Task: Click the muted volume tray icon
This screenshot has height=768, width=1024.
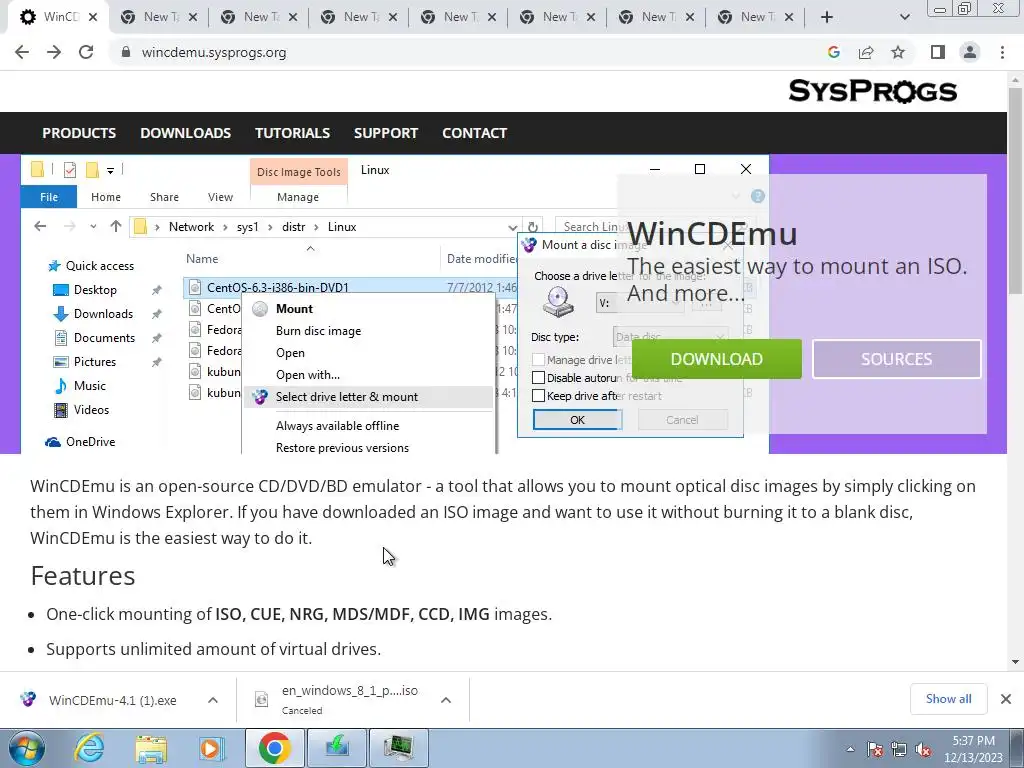Action: click(x=923, y=749)
